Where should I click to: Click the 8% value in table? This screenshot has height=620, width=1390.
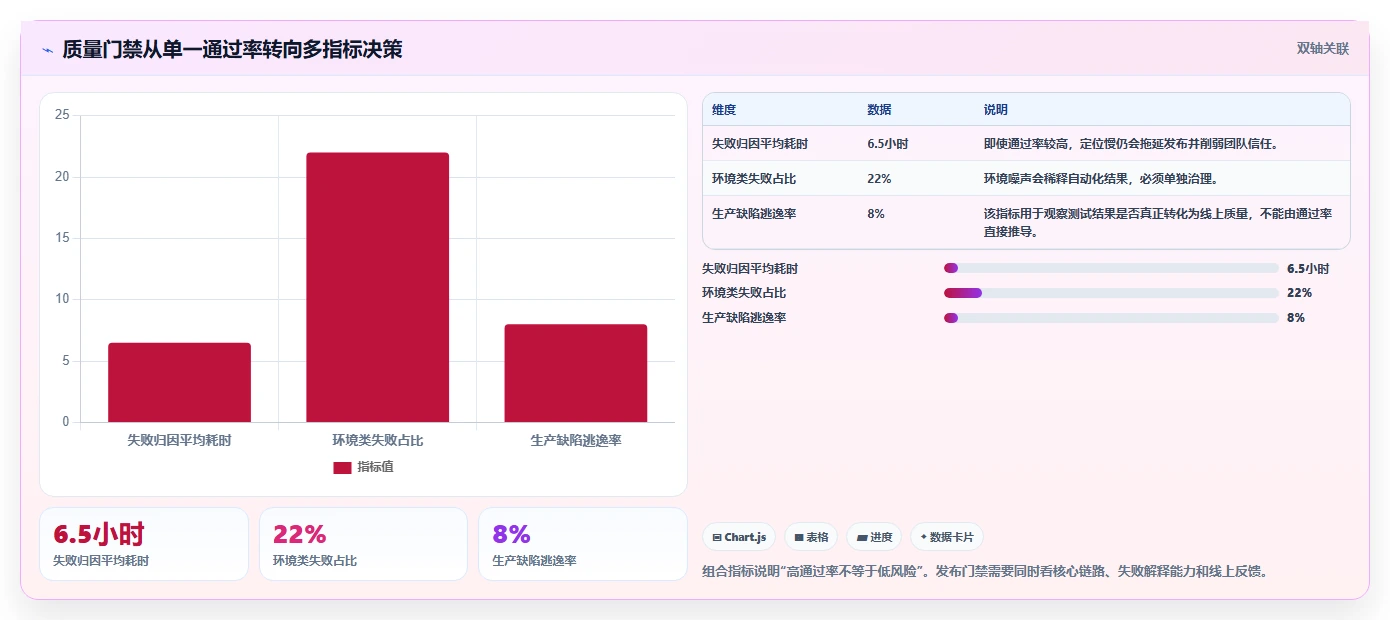(876, 214)
